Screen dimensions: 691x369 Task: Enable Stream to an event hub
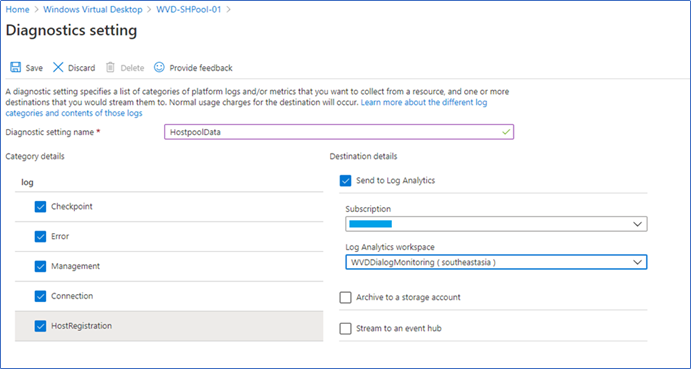pos(346,328)
